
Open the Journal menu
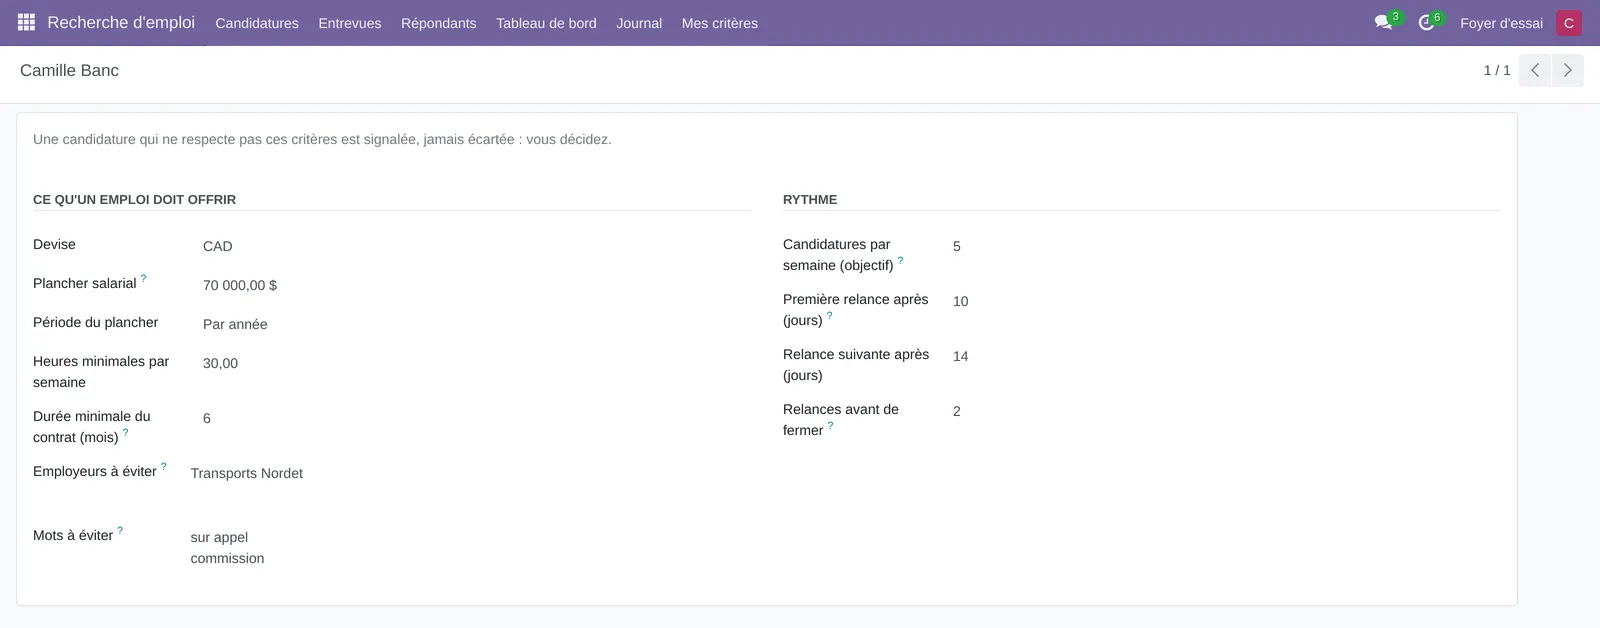(639, 23)
